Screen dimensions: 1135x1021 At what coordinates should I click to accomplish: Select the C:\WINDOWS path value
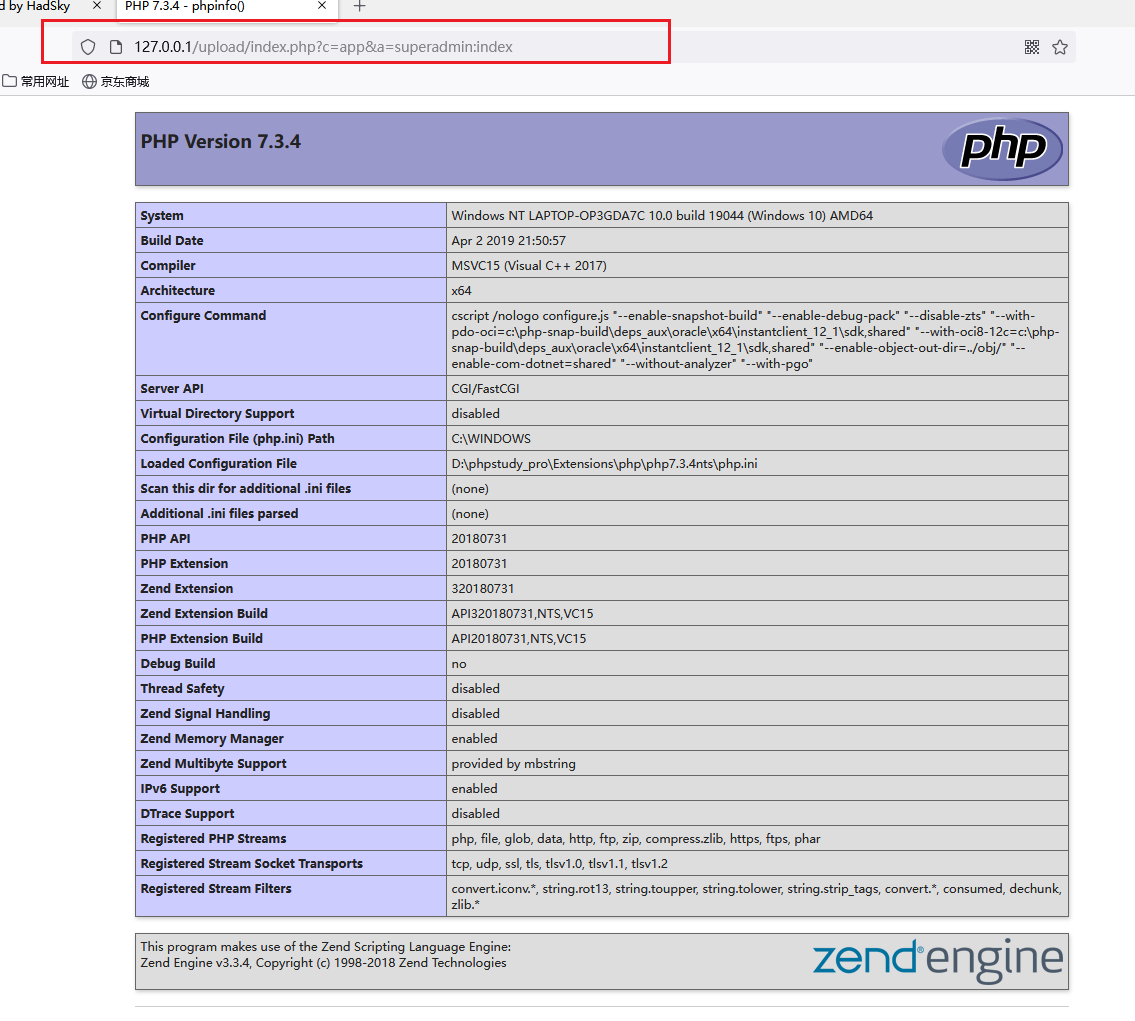(x=491, y=439)
